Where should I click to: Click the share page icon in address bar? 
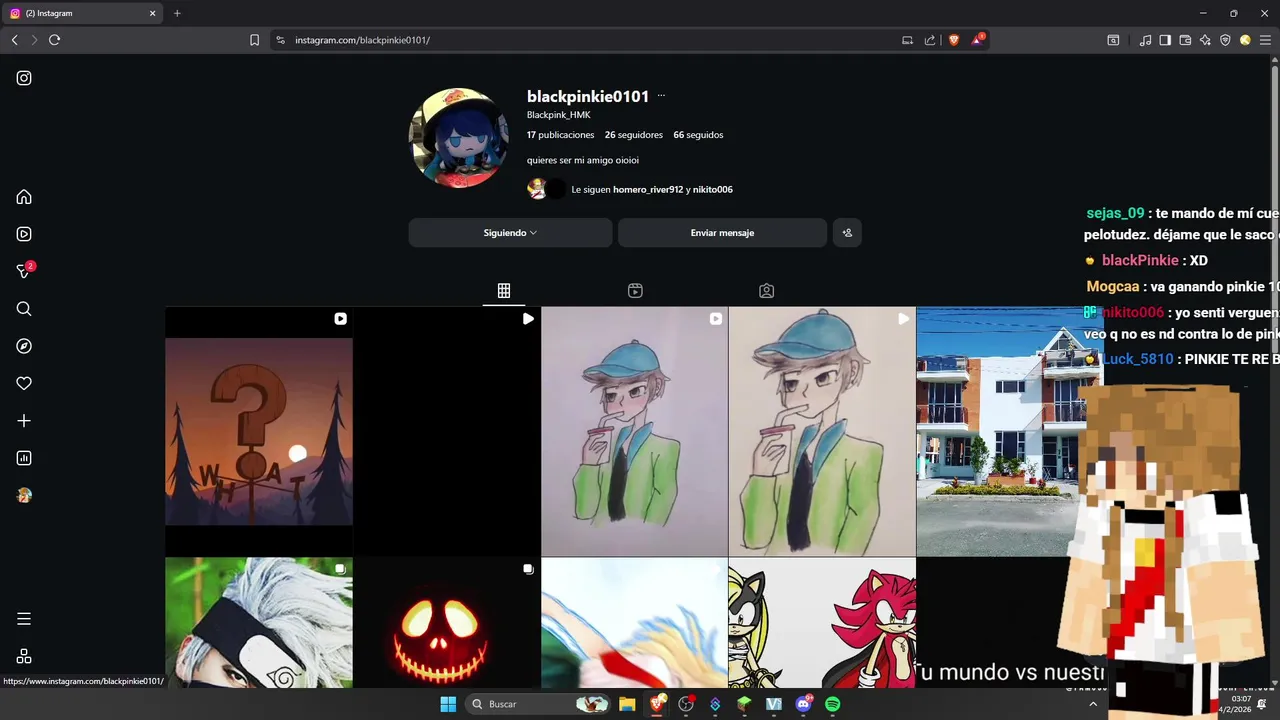point(930,40)
